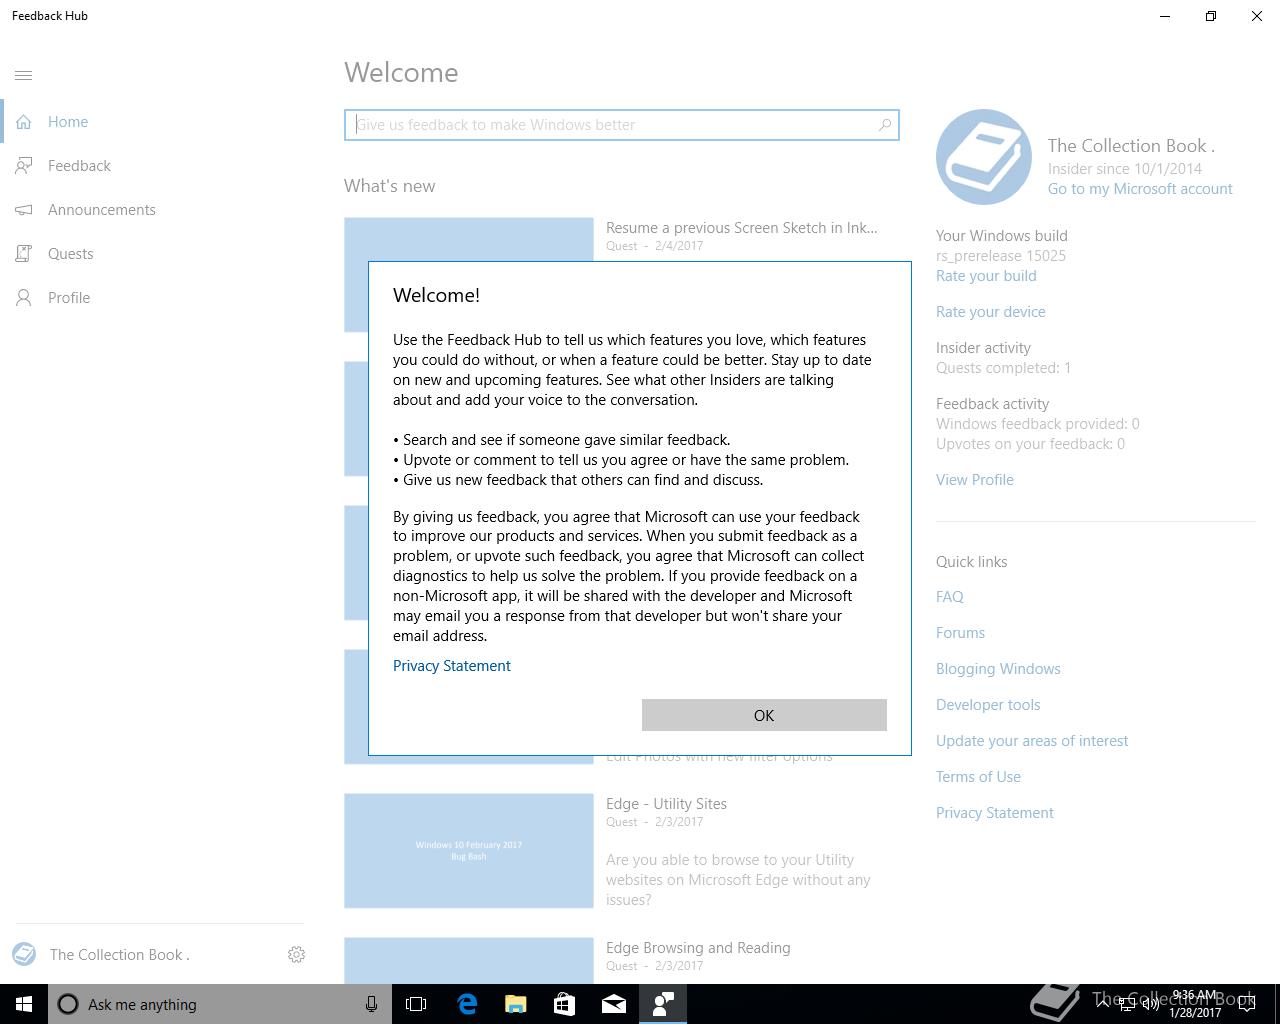The image size is (1280, 1024).
Task: Open the Edge - Utility Sites quest title
Action: pyautogui.click(x=666, y=804)
